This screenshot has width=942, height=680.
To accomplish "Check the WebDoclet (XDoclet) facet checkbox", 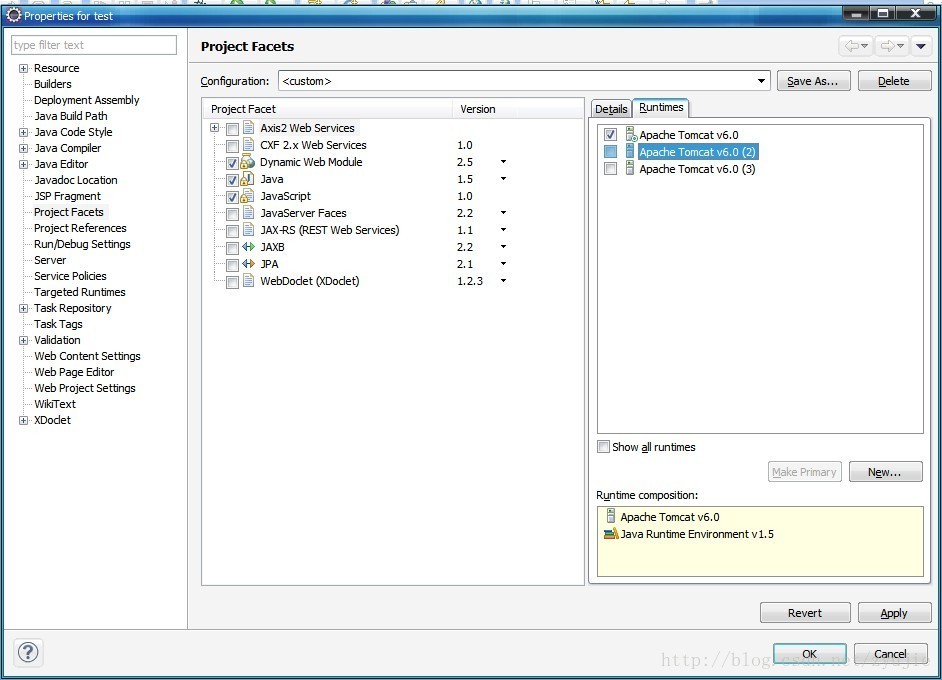I will click(x=232, y=282).
